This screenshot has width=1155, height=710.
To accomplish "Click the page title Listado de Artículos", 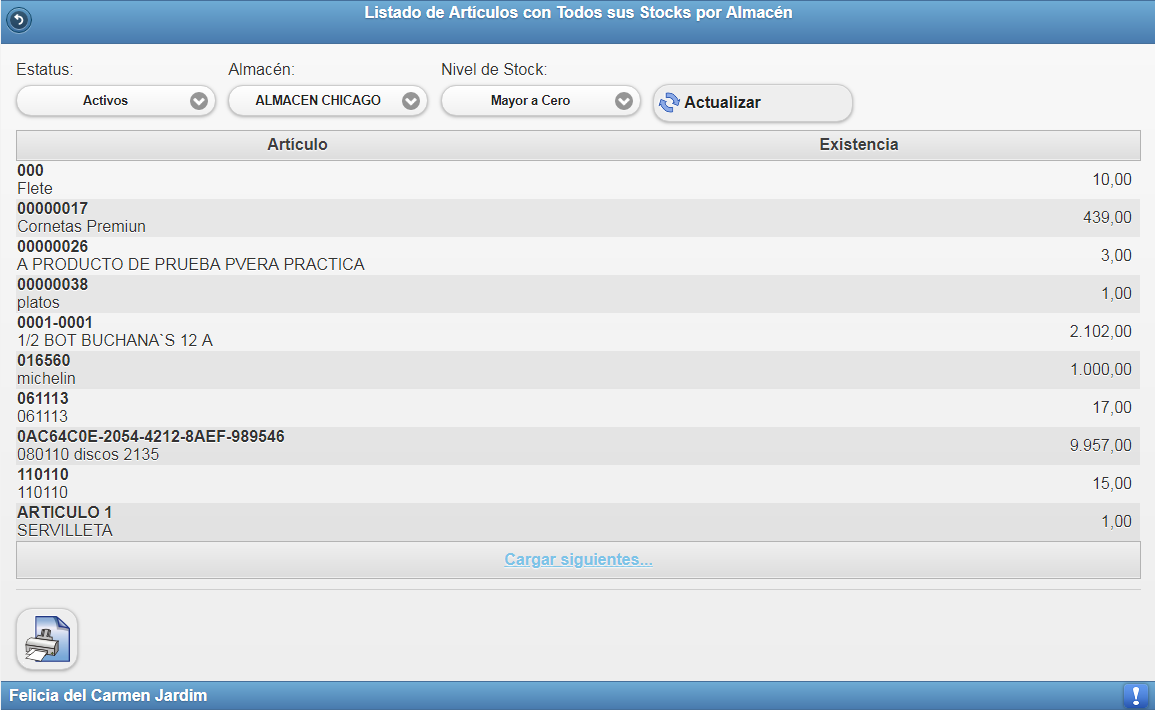I will [x=578, y=13].
